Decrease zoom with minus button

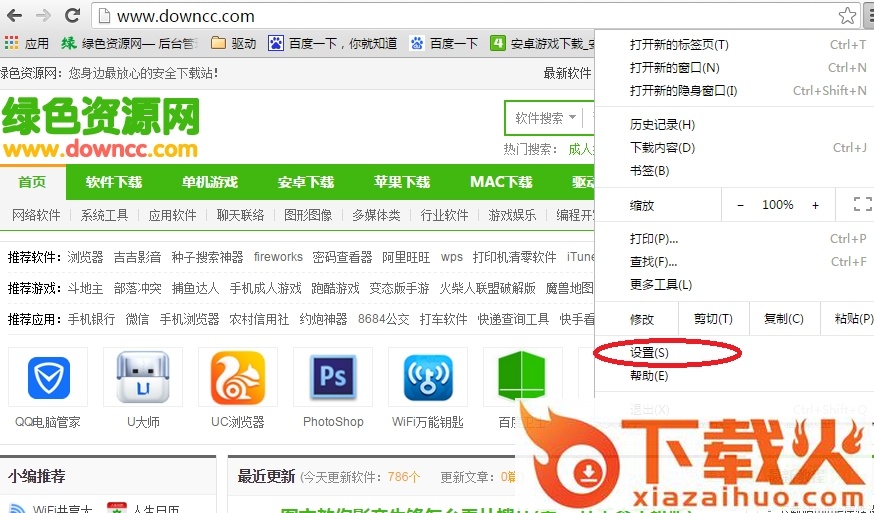click(740, 205)
